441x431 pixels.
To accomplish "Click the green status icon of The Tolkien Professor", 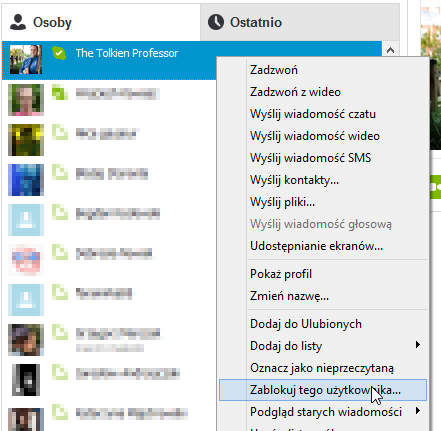I will point(59,53).
